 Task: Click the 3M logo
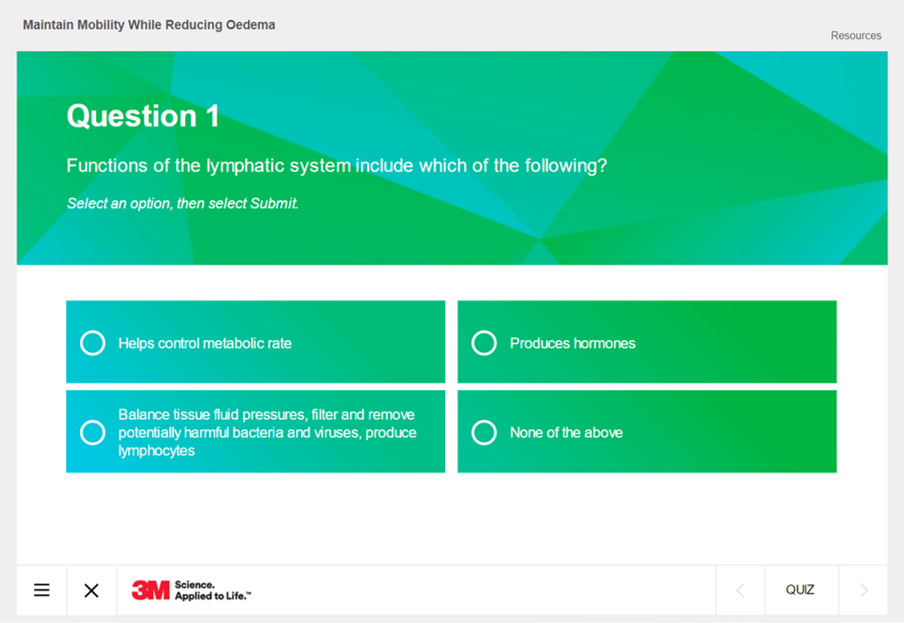pos(150,590)
